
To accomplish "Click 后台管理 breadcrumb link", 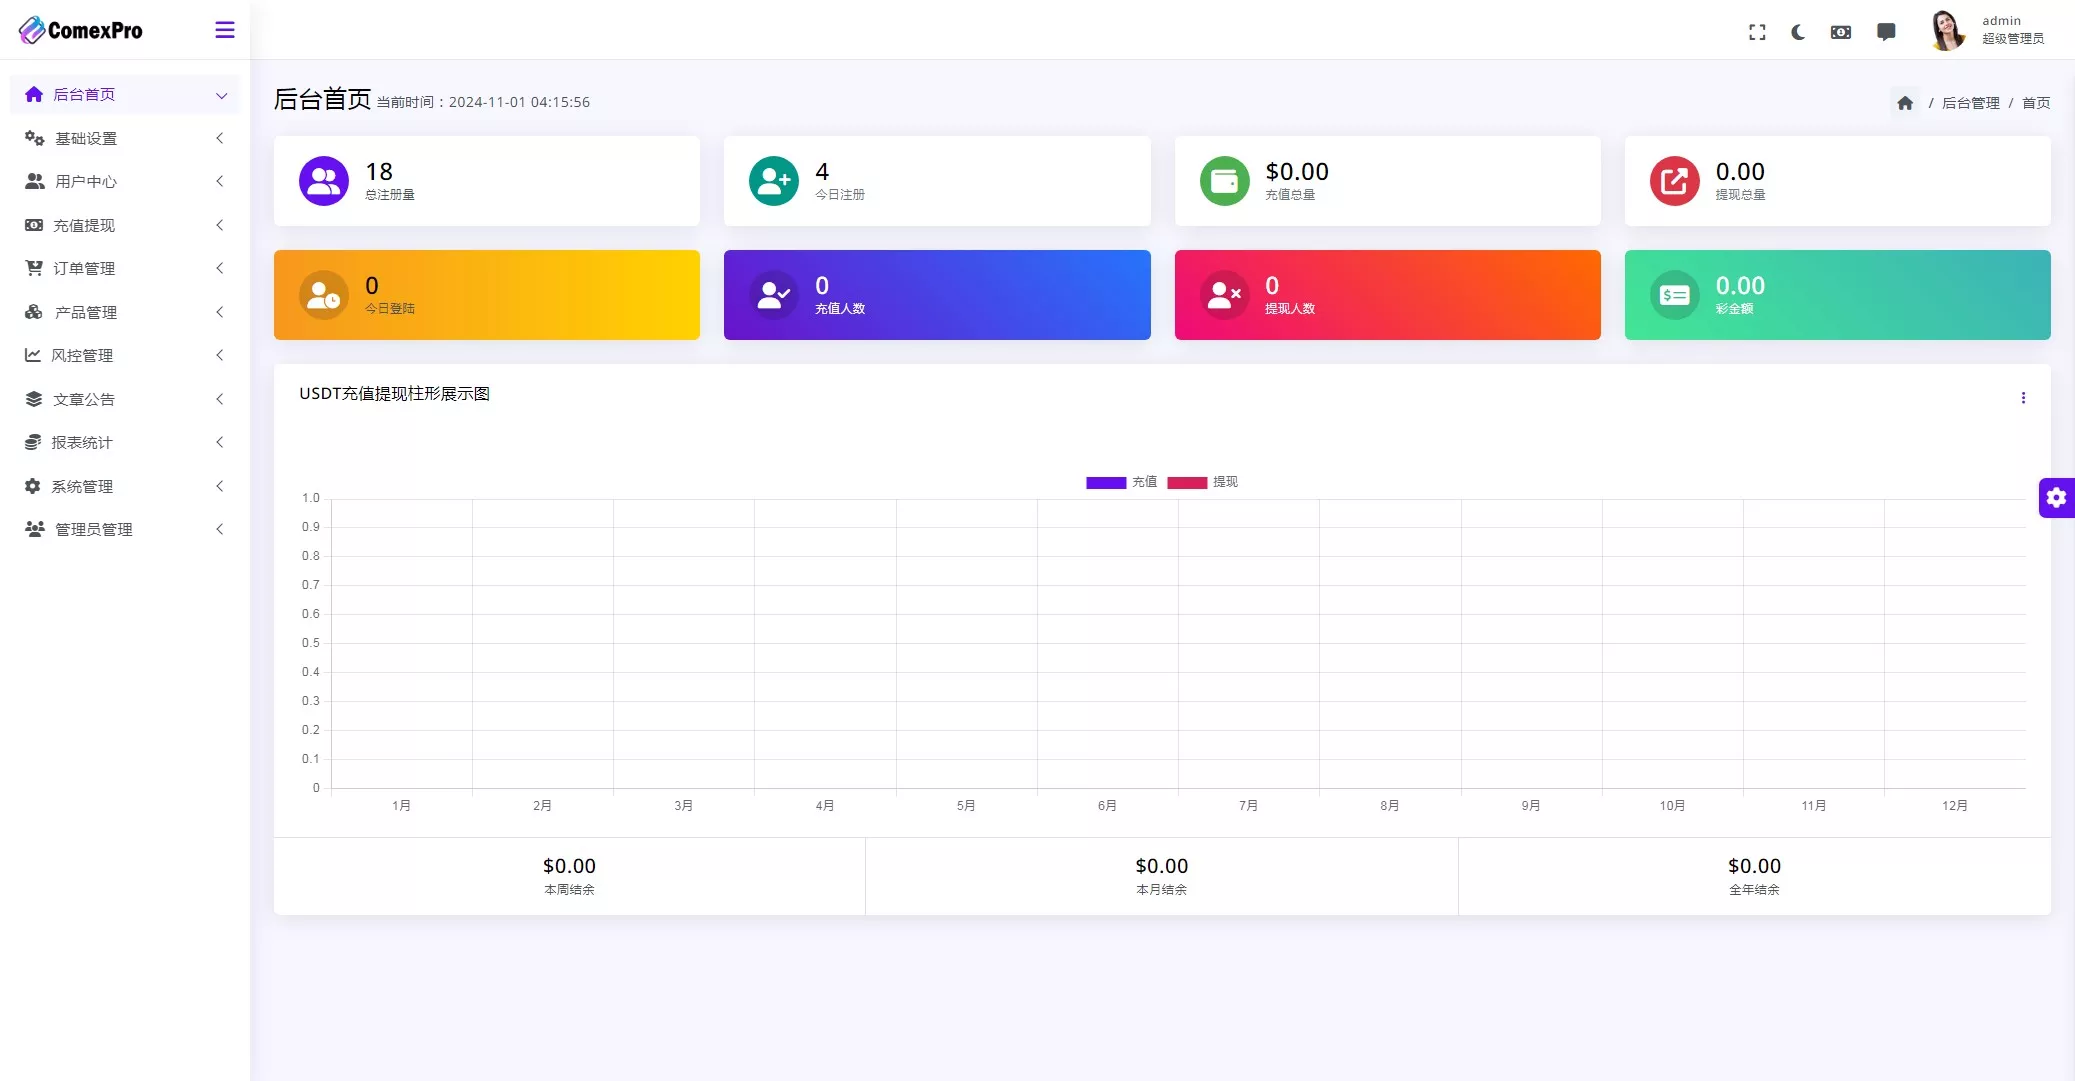I will tap(1970, 103).
